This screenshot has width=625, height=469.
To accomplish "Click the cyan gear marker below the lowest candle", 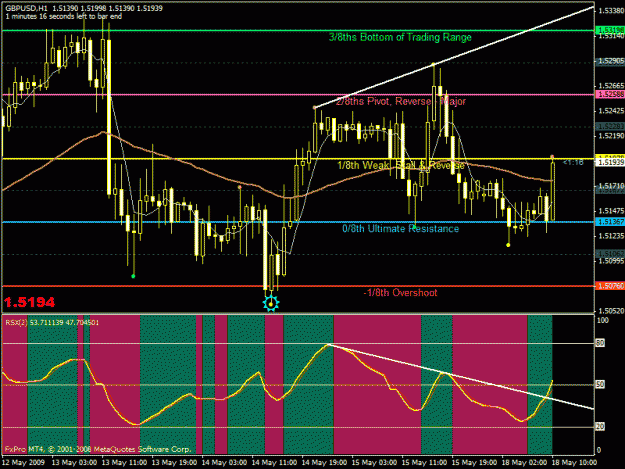I will [271, 304].
